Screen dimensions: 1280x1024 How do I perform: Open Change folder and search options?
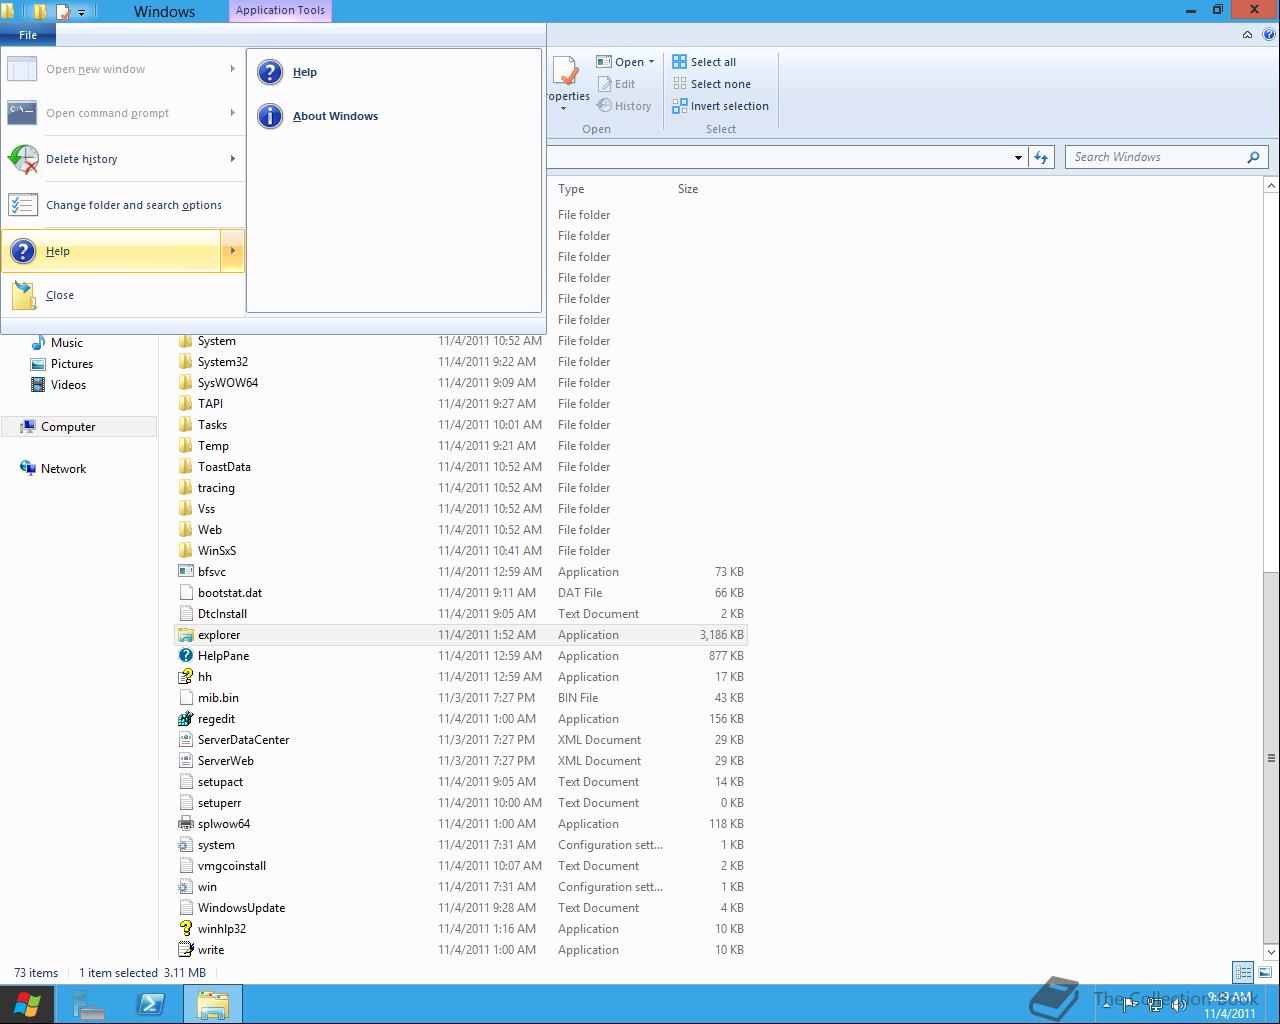tap(123, 205)
